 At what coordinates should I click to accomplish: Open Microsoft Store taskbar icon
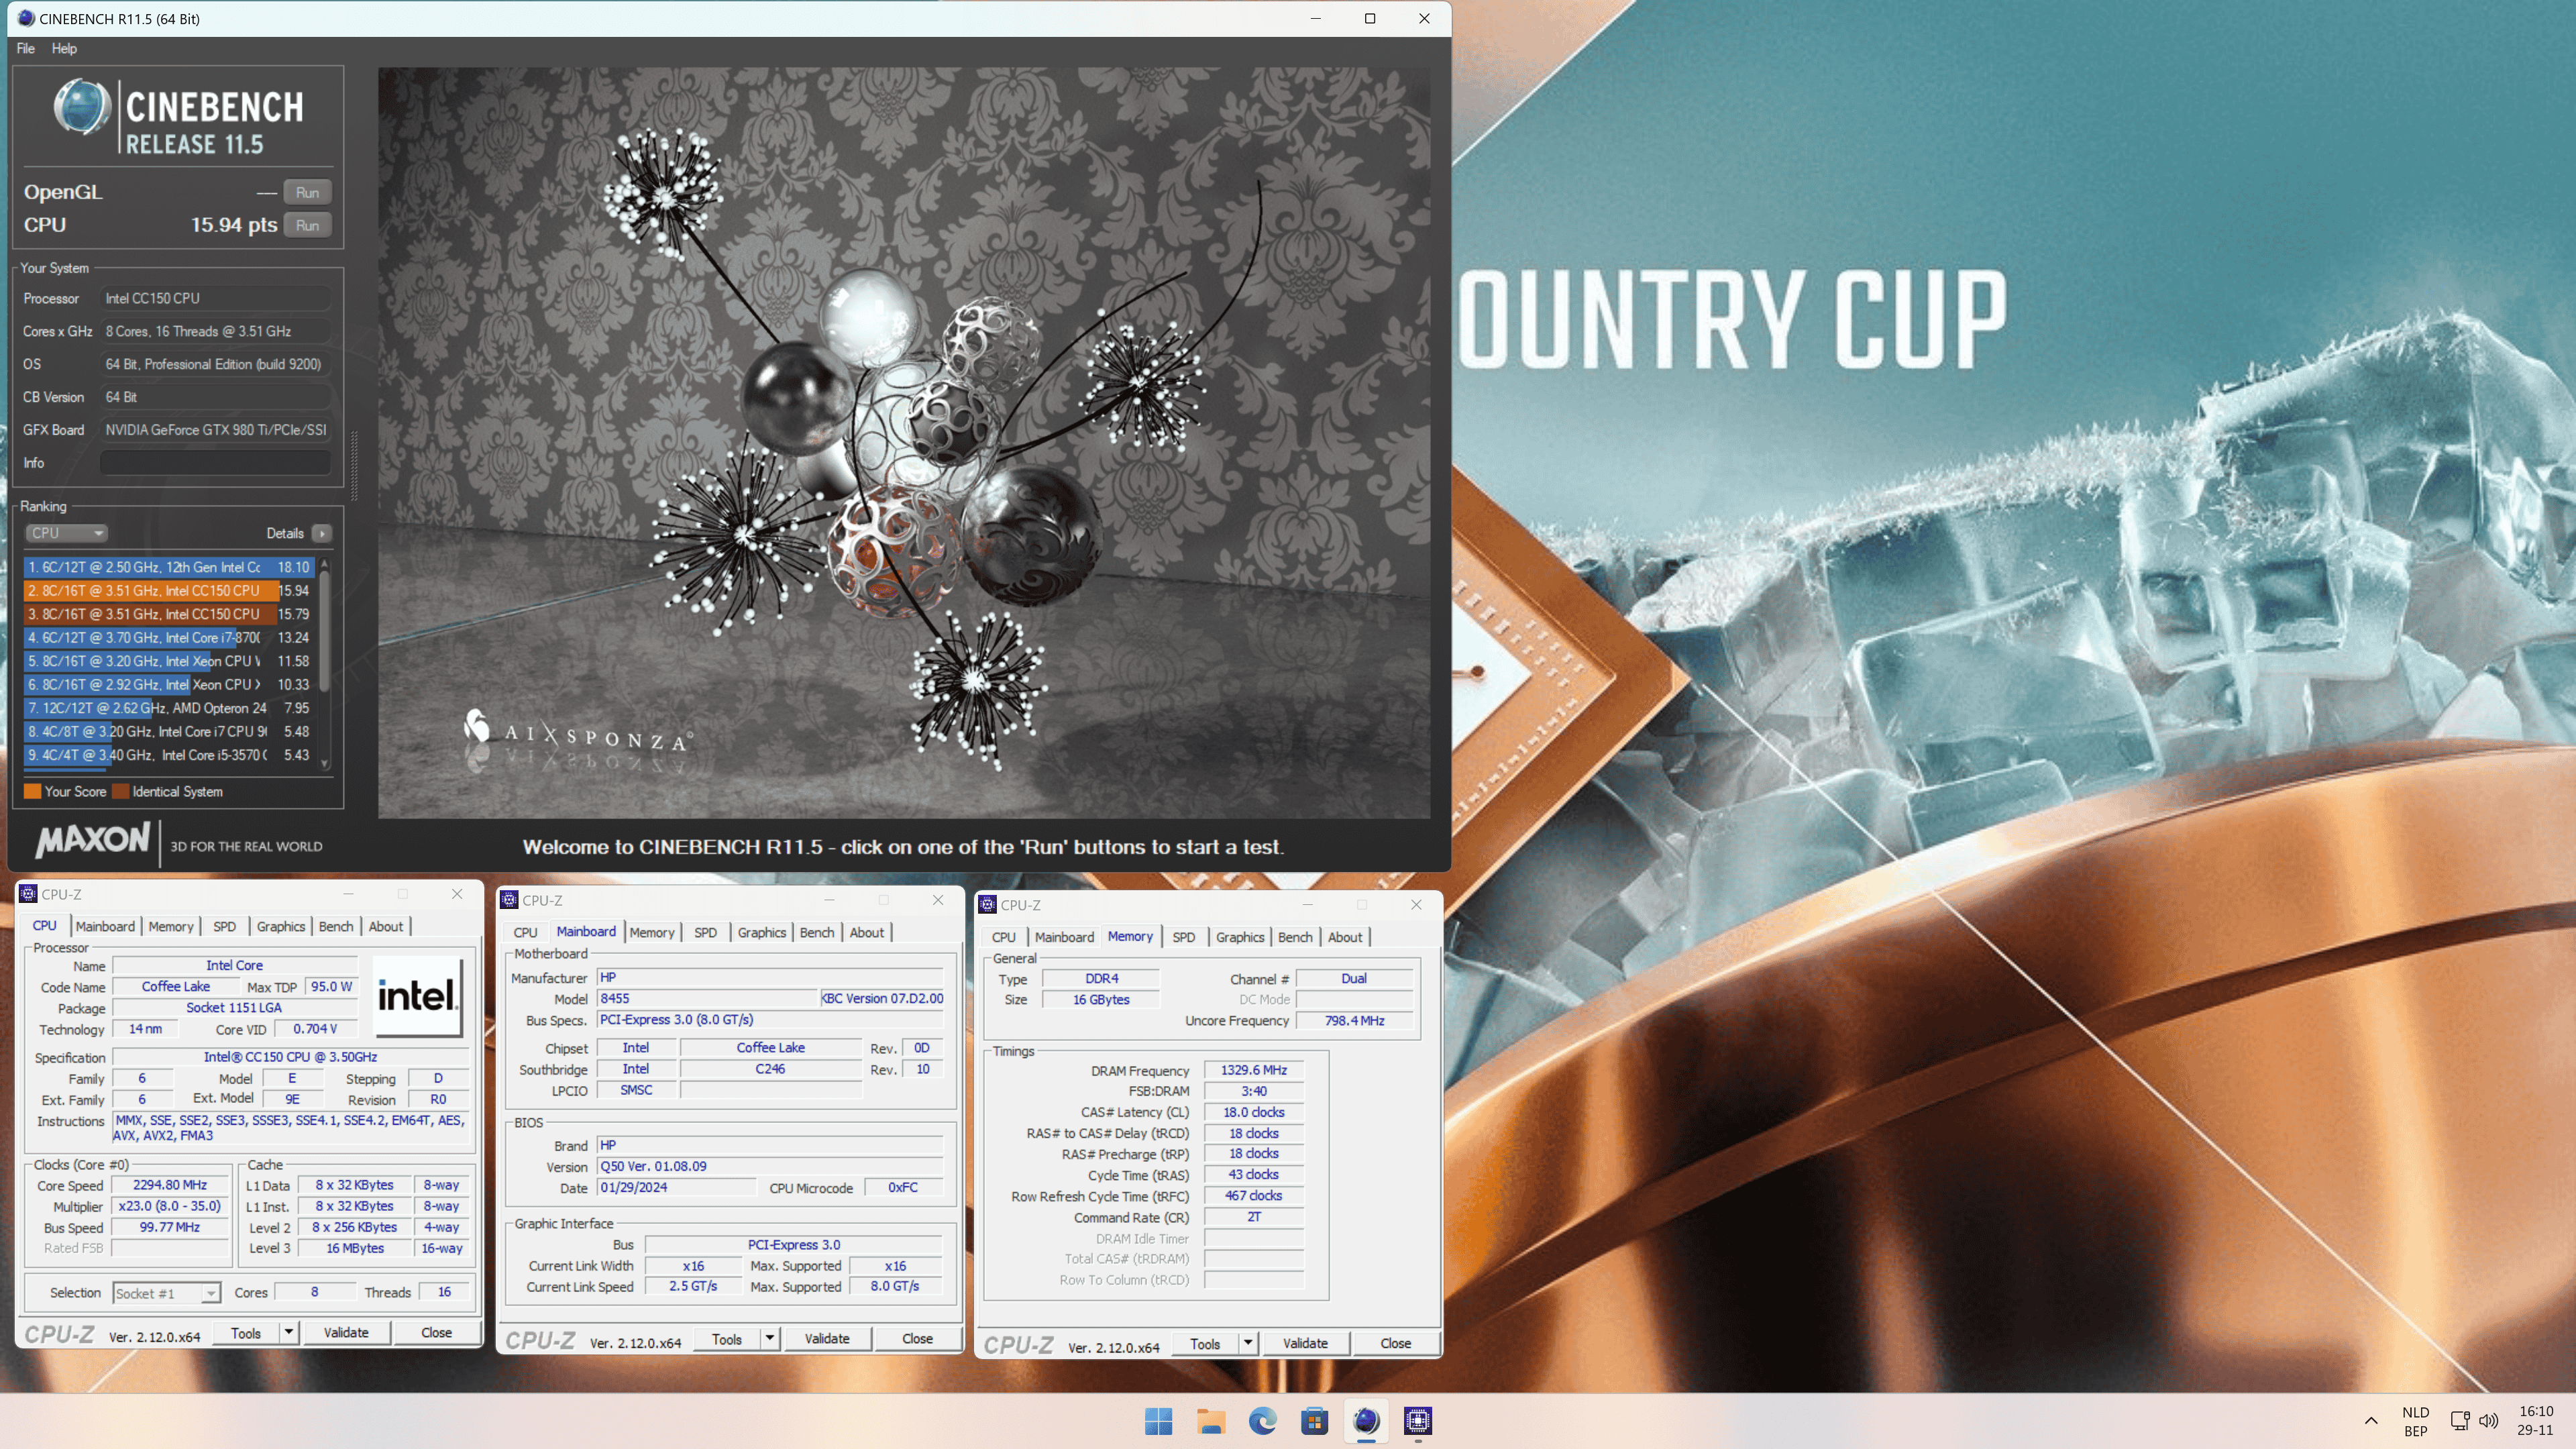[x=1315, y=1421]
